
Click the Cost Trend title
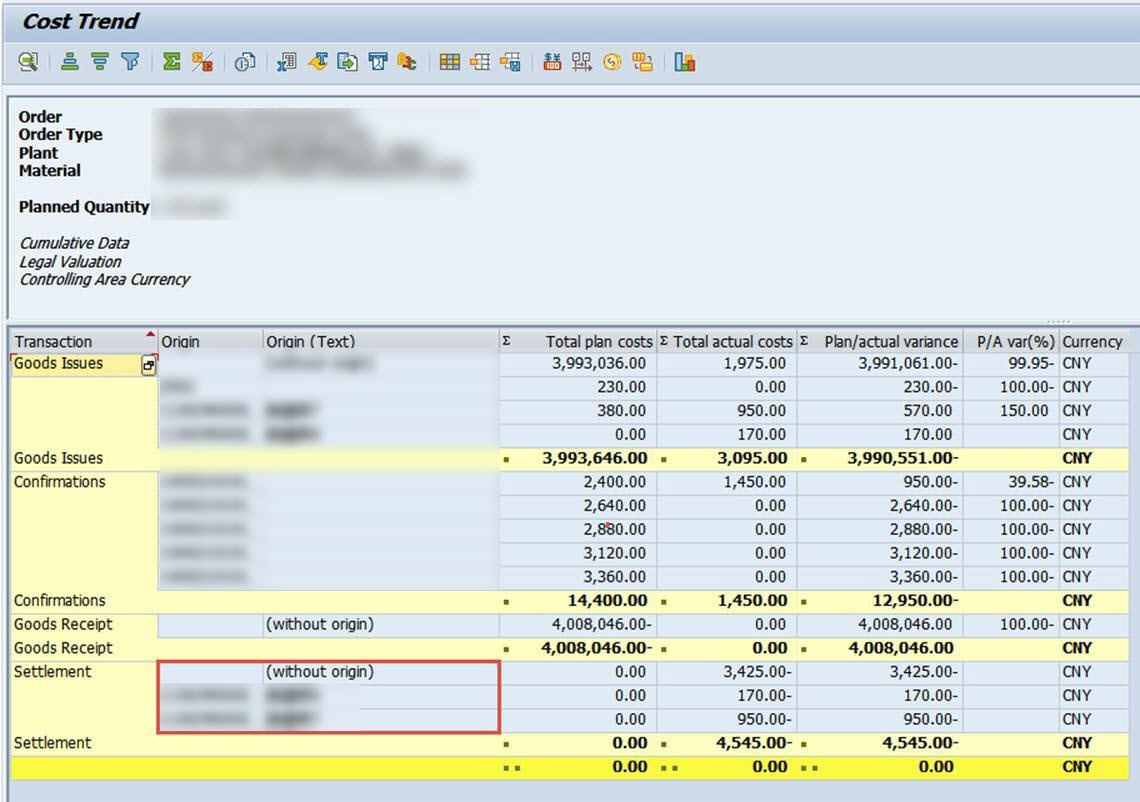(80, 22)
